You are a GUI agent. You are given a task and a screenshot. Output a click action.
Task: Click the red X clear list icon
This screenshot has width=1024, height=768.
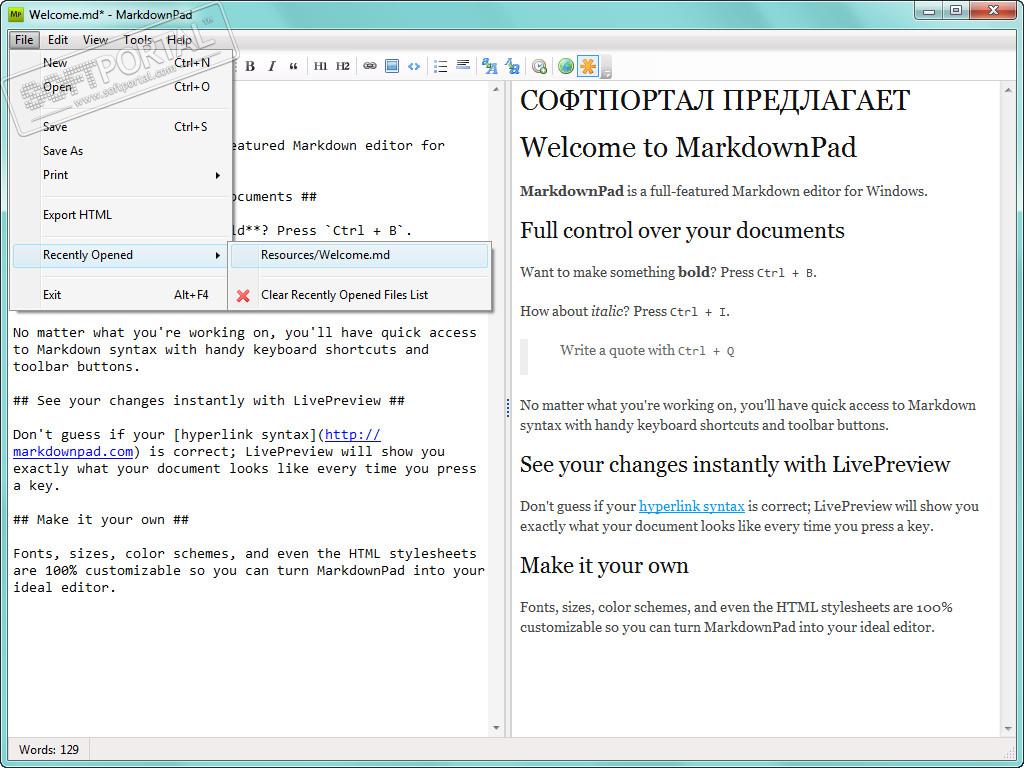click(x=243, y=295)
